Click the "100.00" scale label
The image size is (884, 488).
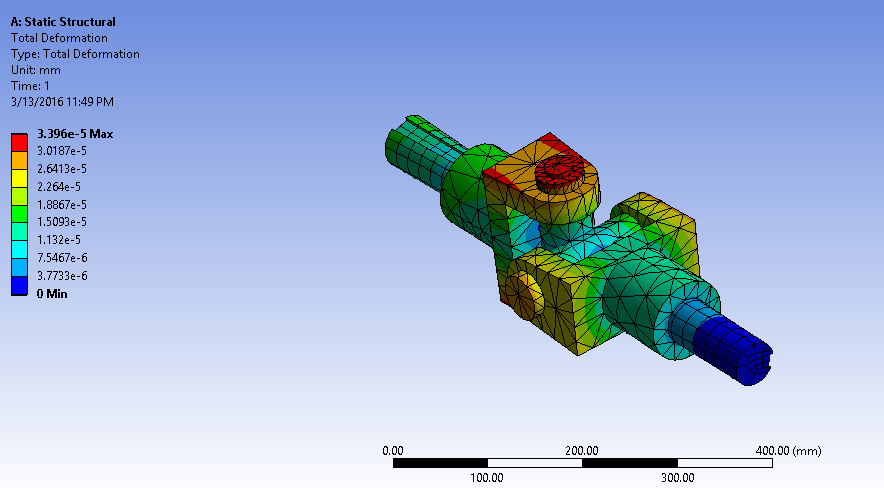click(487, 478)
